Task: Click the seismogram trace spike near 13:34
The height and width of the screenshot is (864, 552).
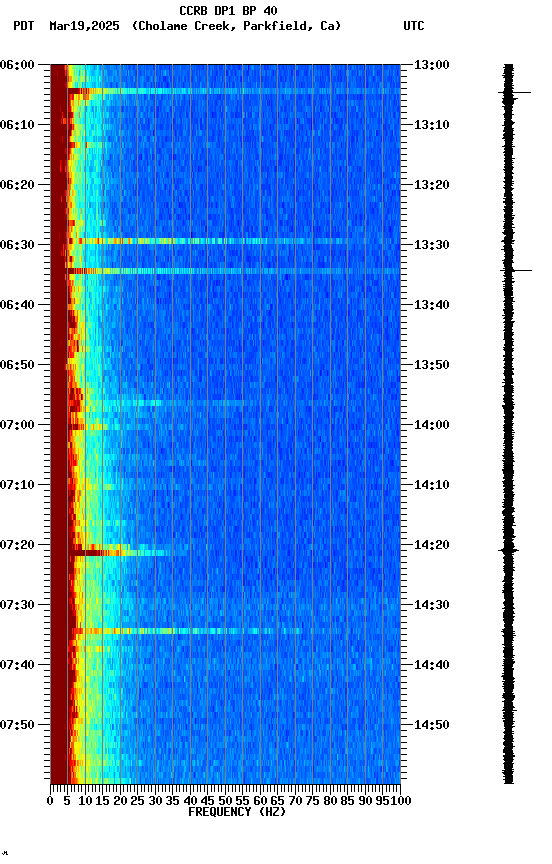Action: click(516, 271)
